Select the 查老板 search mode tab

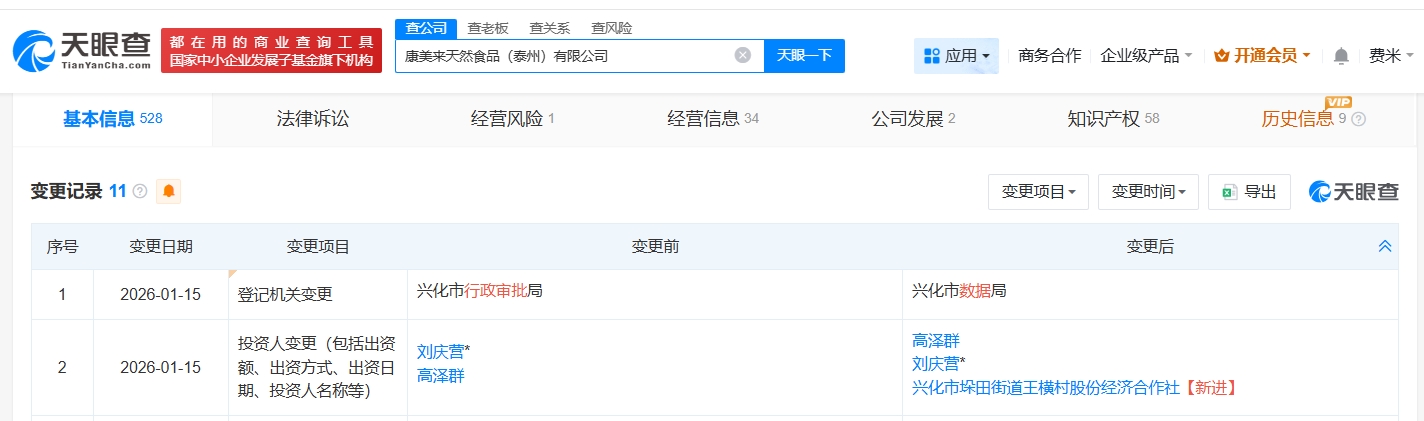tap(488, 28)
